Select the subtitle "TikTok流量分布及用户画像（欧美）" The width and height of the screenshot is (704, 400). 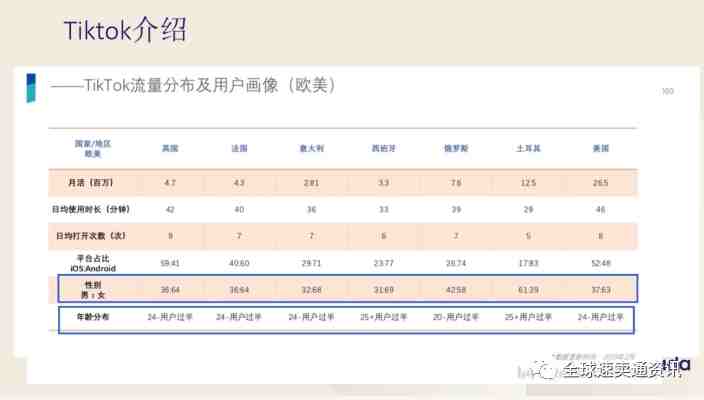click(x=210, y=85)
